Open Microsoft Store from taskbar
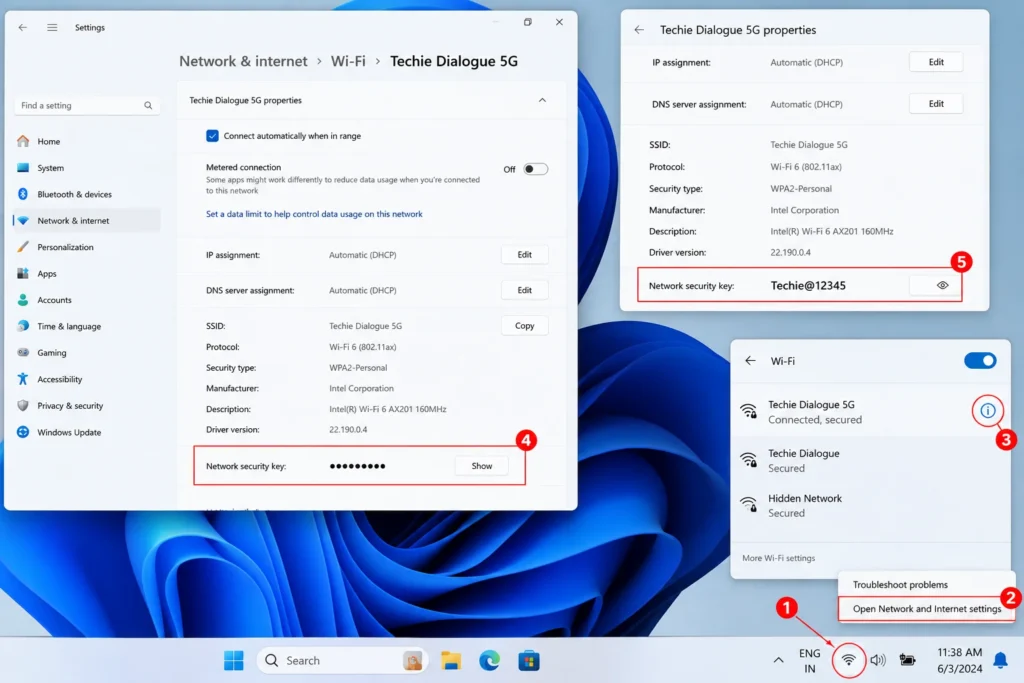 [x=529, y=661]
